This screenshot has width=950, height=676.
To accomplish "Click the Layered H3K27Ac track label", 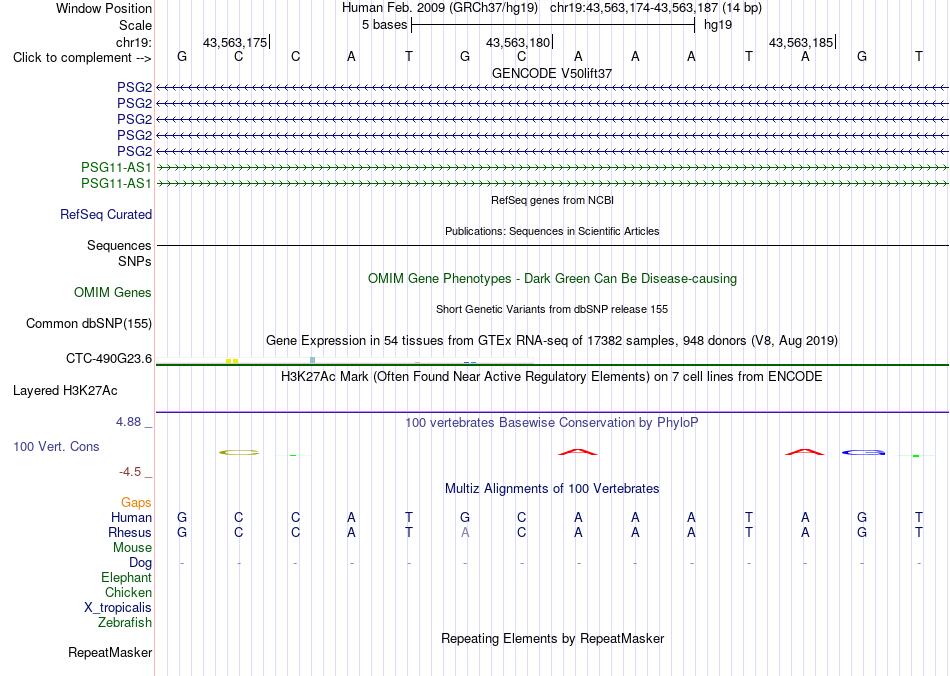I will [x=65, y=391].
